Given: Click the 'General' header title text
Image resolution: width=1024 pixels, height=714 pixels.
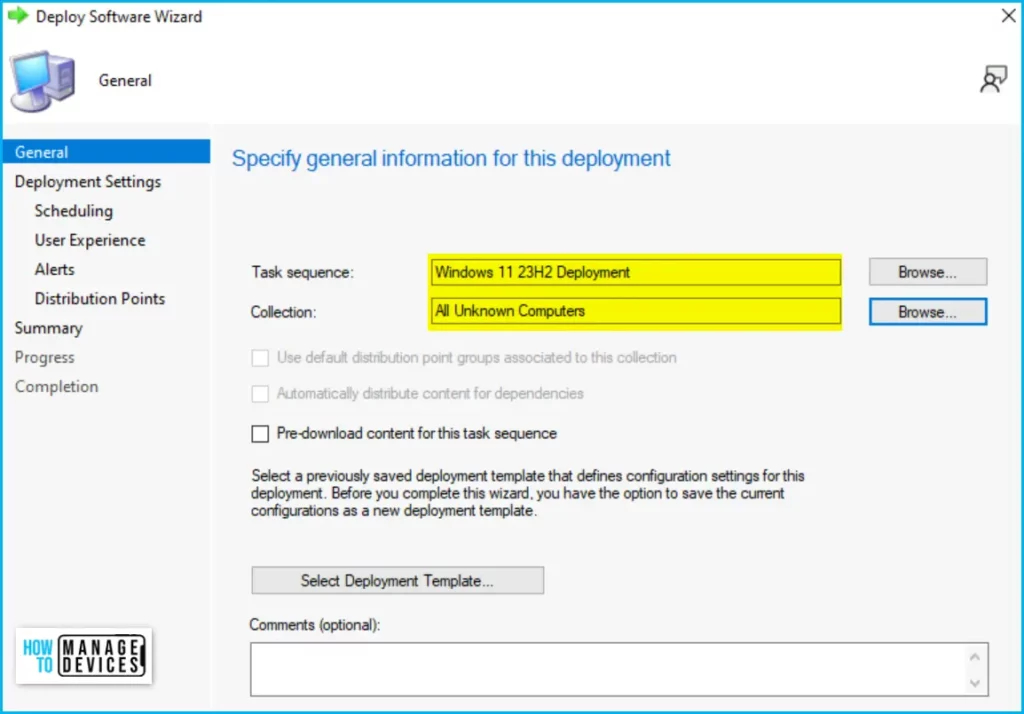Looking at the screenshot, I should pyautogui.click(x=125, y=80).
